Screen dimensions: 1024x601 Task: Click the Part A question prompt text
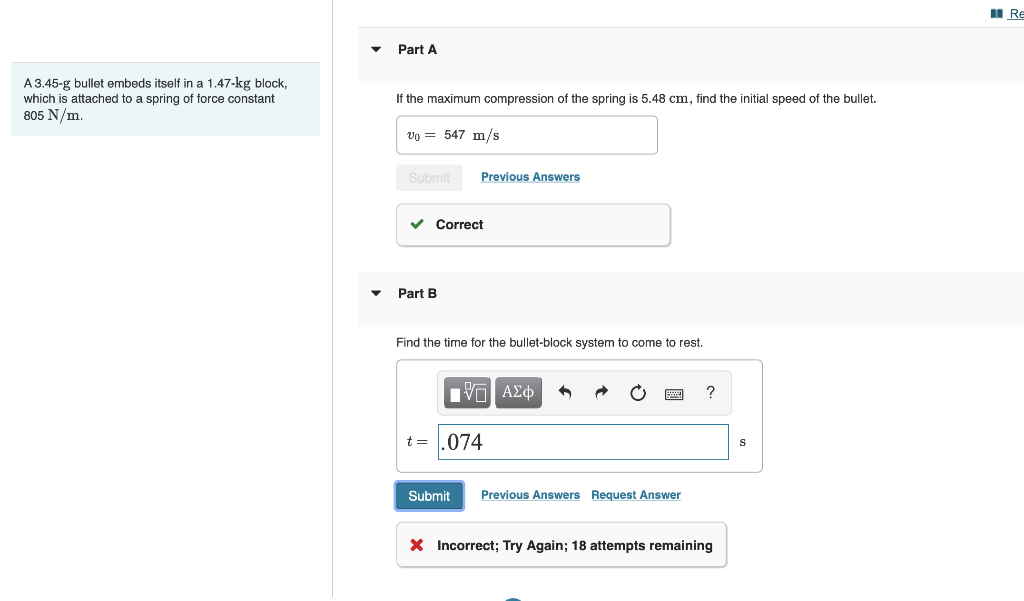pyautogui.click(x=636, y=99)
